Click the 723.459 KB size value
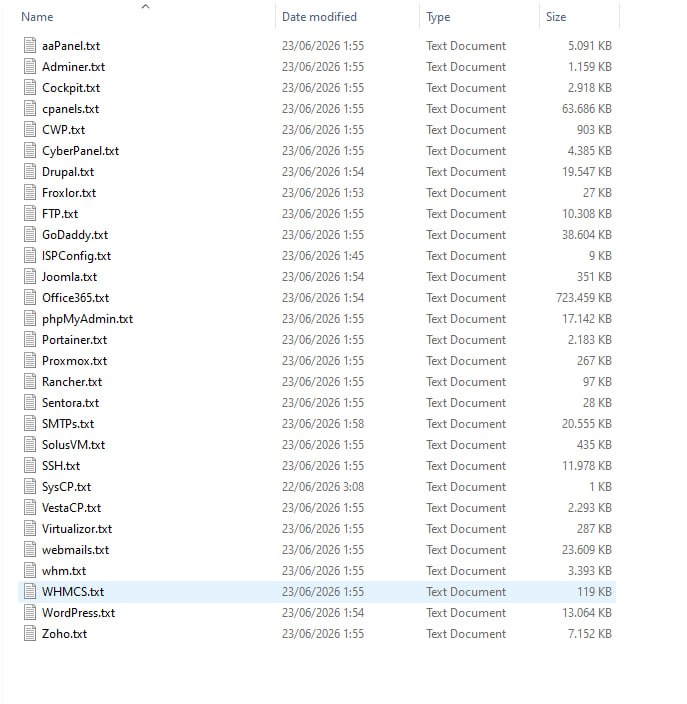687x704 pixels. [584, 297]
